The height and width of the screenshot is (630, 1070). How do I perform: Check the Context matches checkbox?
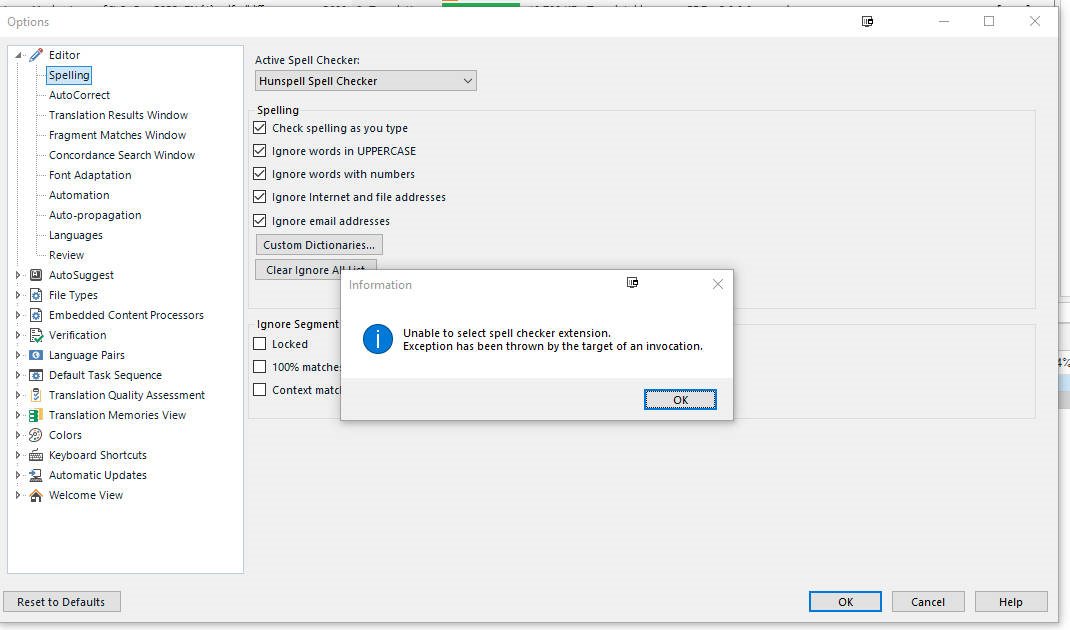pos(259,390)
